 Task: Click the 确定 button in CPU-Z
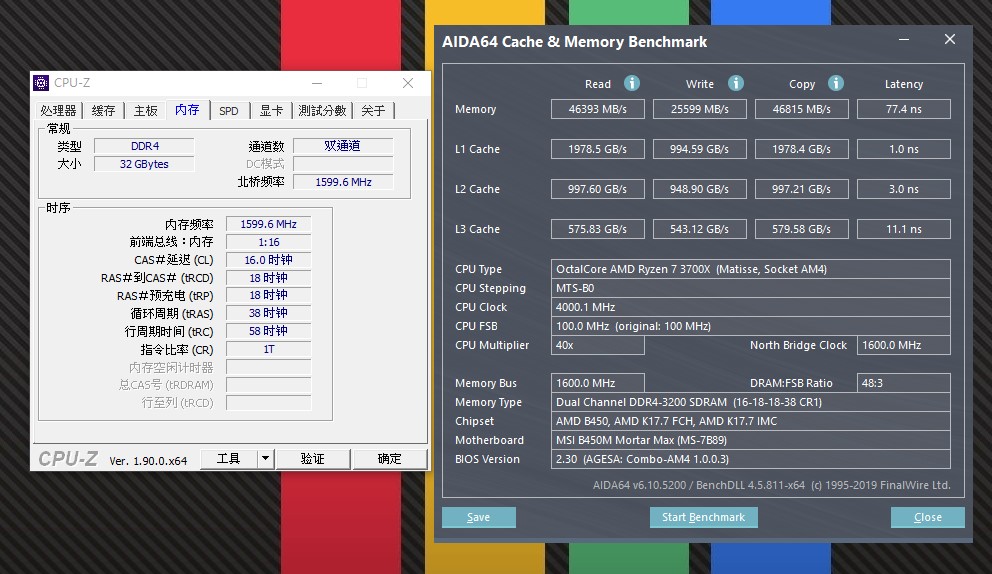click(390, 458)
